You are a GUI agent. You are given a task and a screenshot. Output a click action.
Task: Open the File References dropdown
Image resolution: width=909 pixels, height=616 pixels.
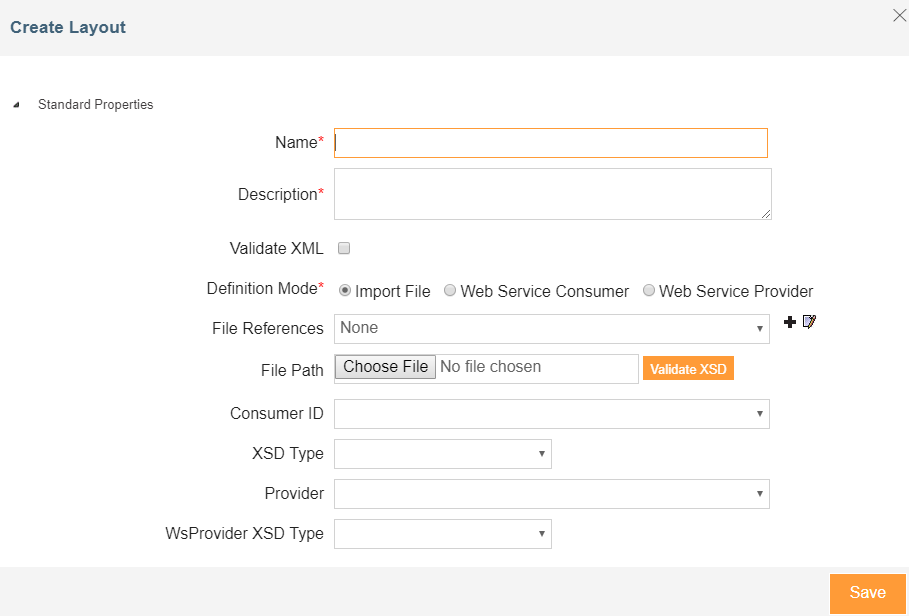551,328
